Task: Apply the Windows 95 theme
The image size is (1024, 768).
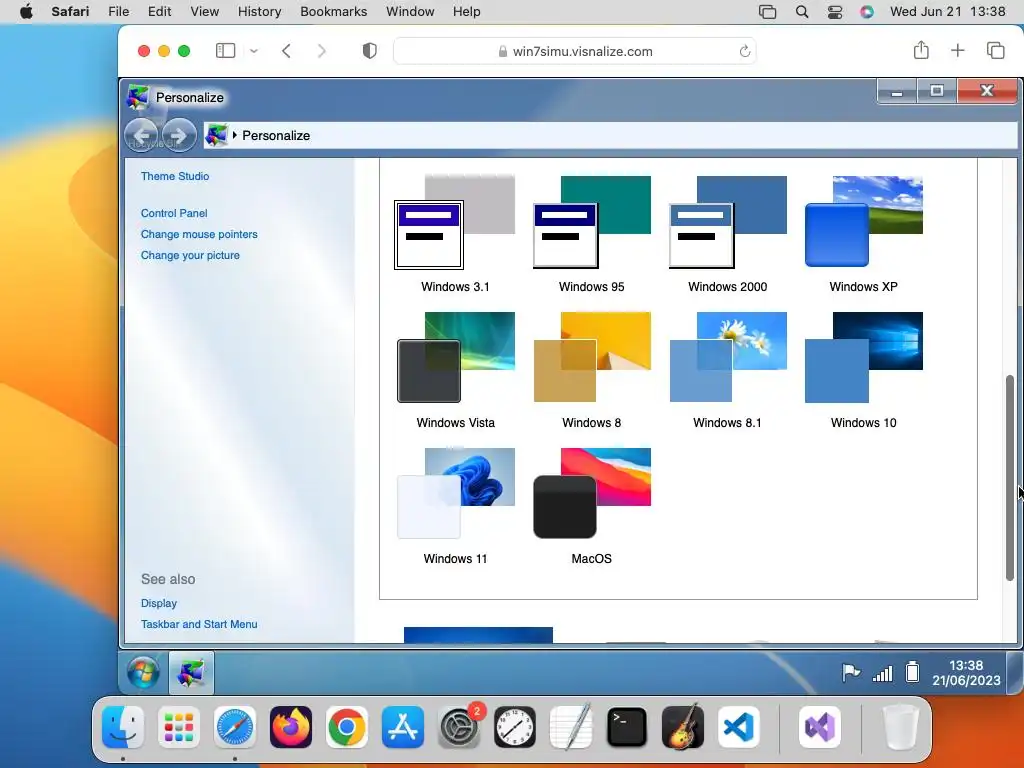Action: 592,222
